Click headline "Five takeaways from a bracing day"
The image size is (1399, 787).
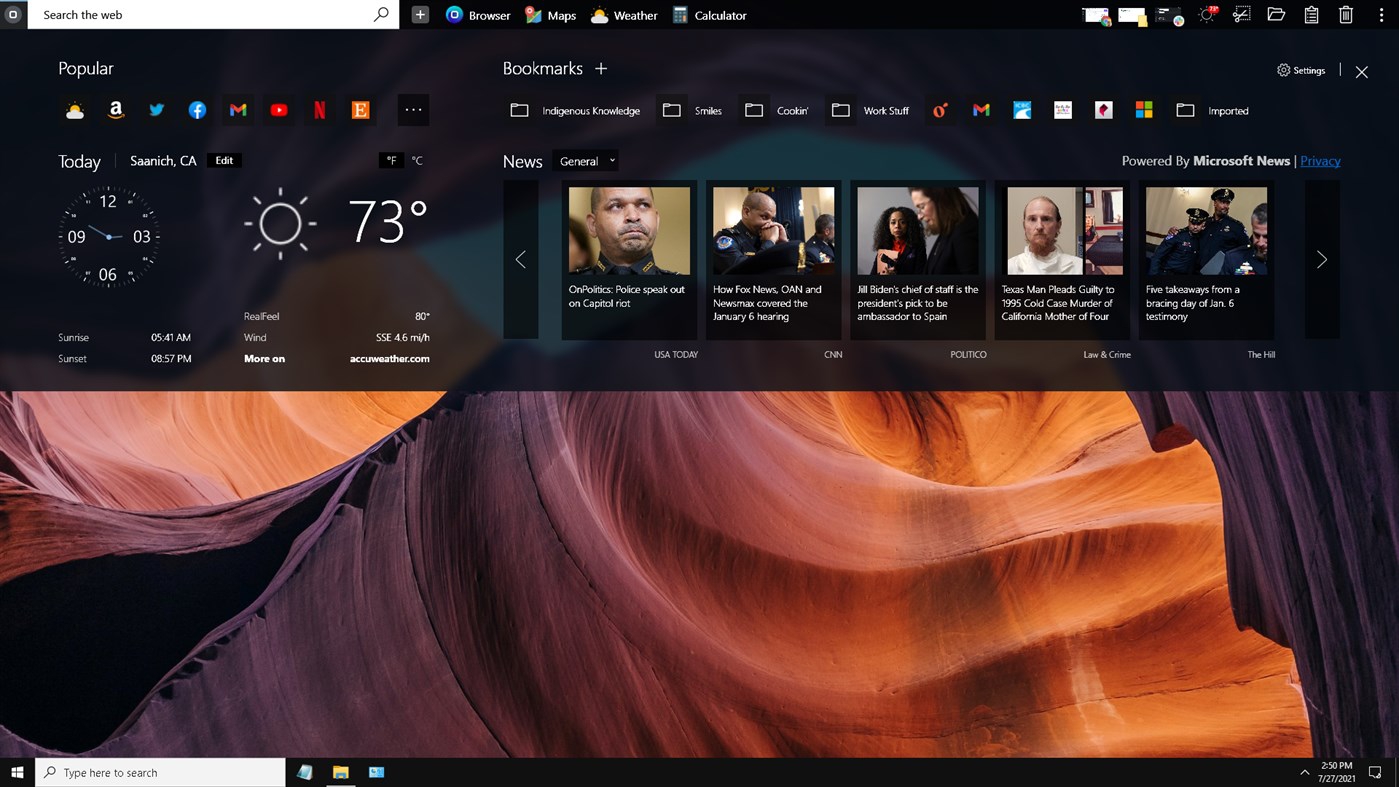click(1192, 303)
